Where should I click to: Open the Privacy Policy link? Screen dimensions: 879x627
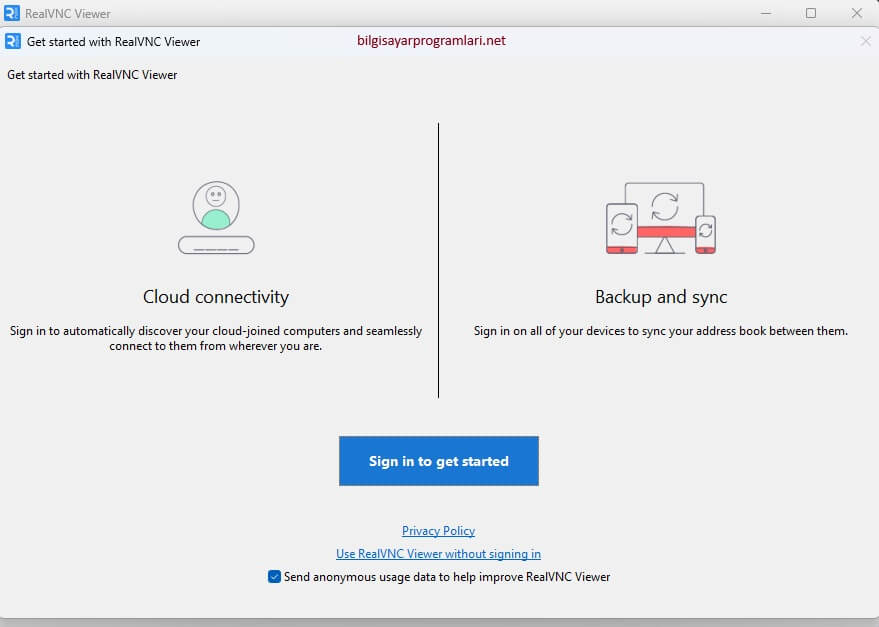point(438,531)
